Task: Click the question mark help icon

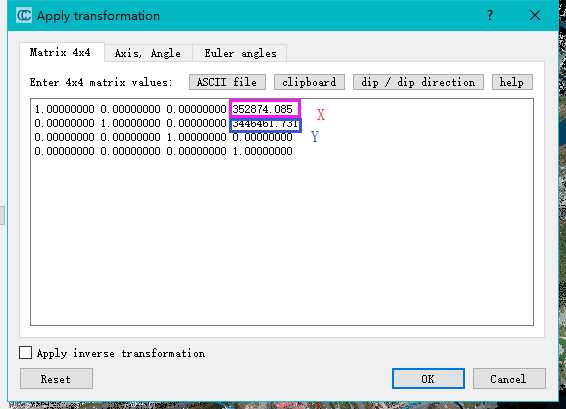Action: (490, 16)
